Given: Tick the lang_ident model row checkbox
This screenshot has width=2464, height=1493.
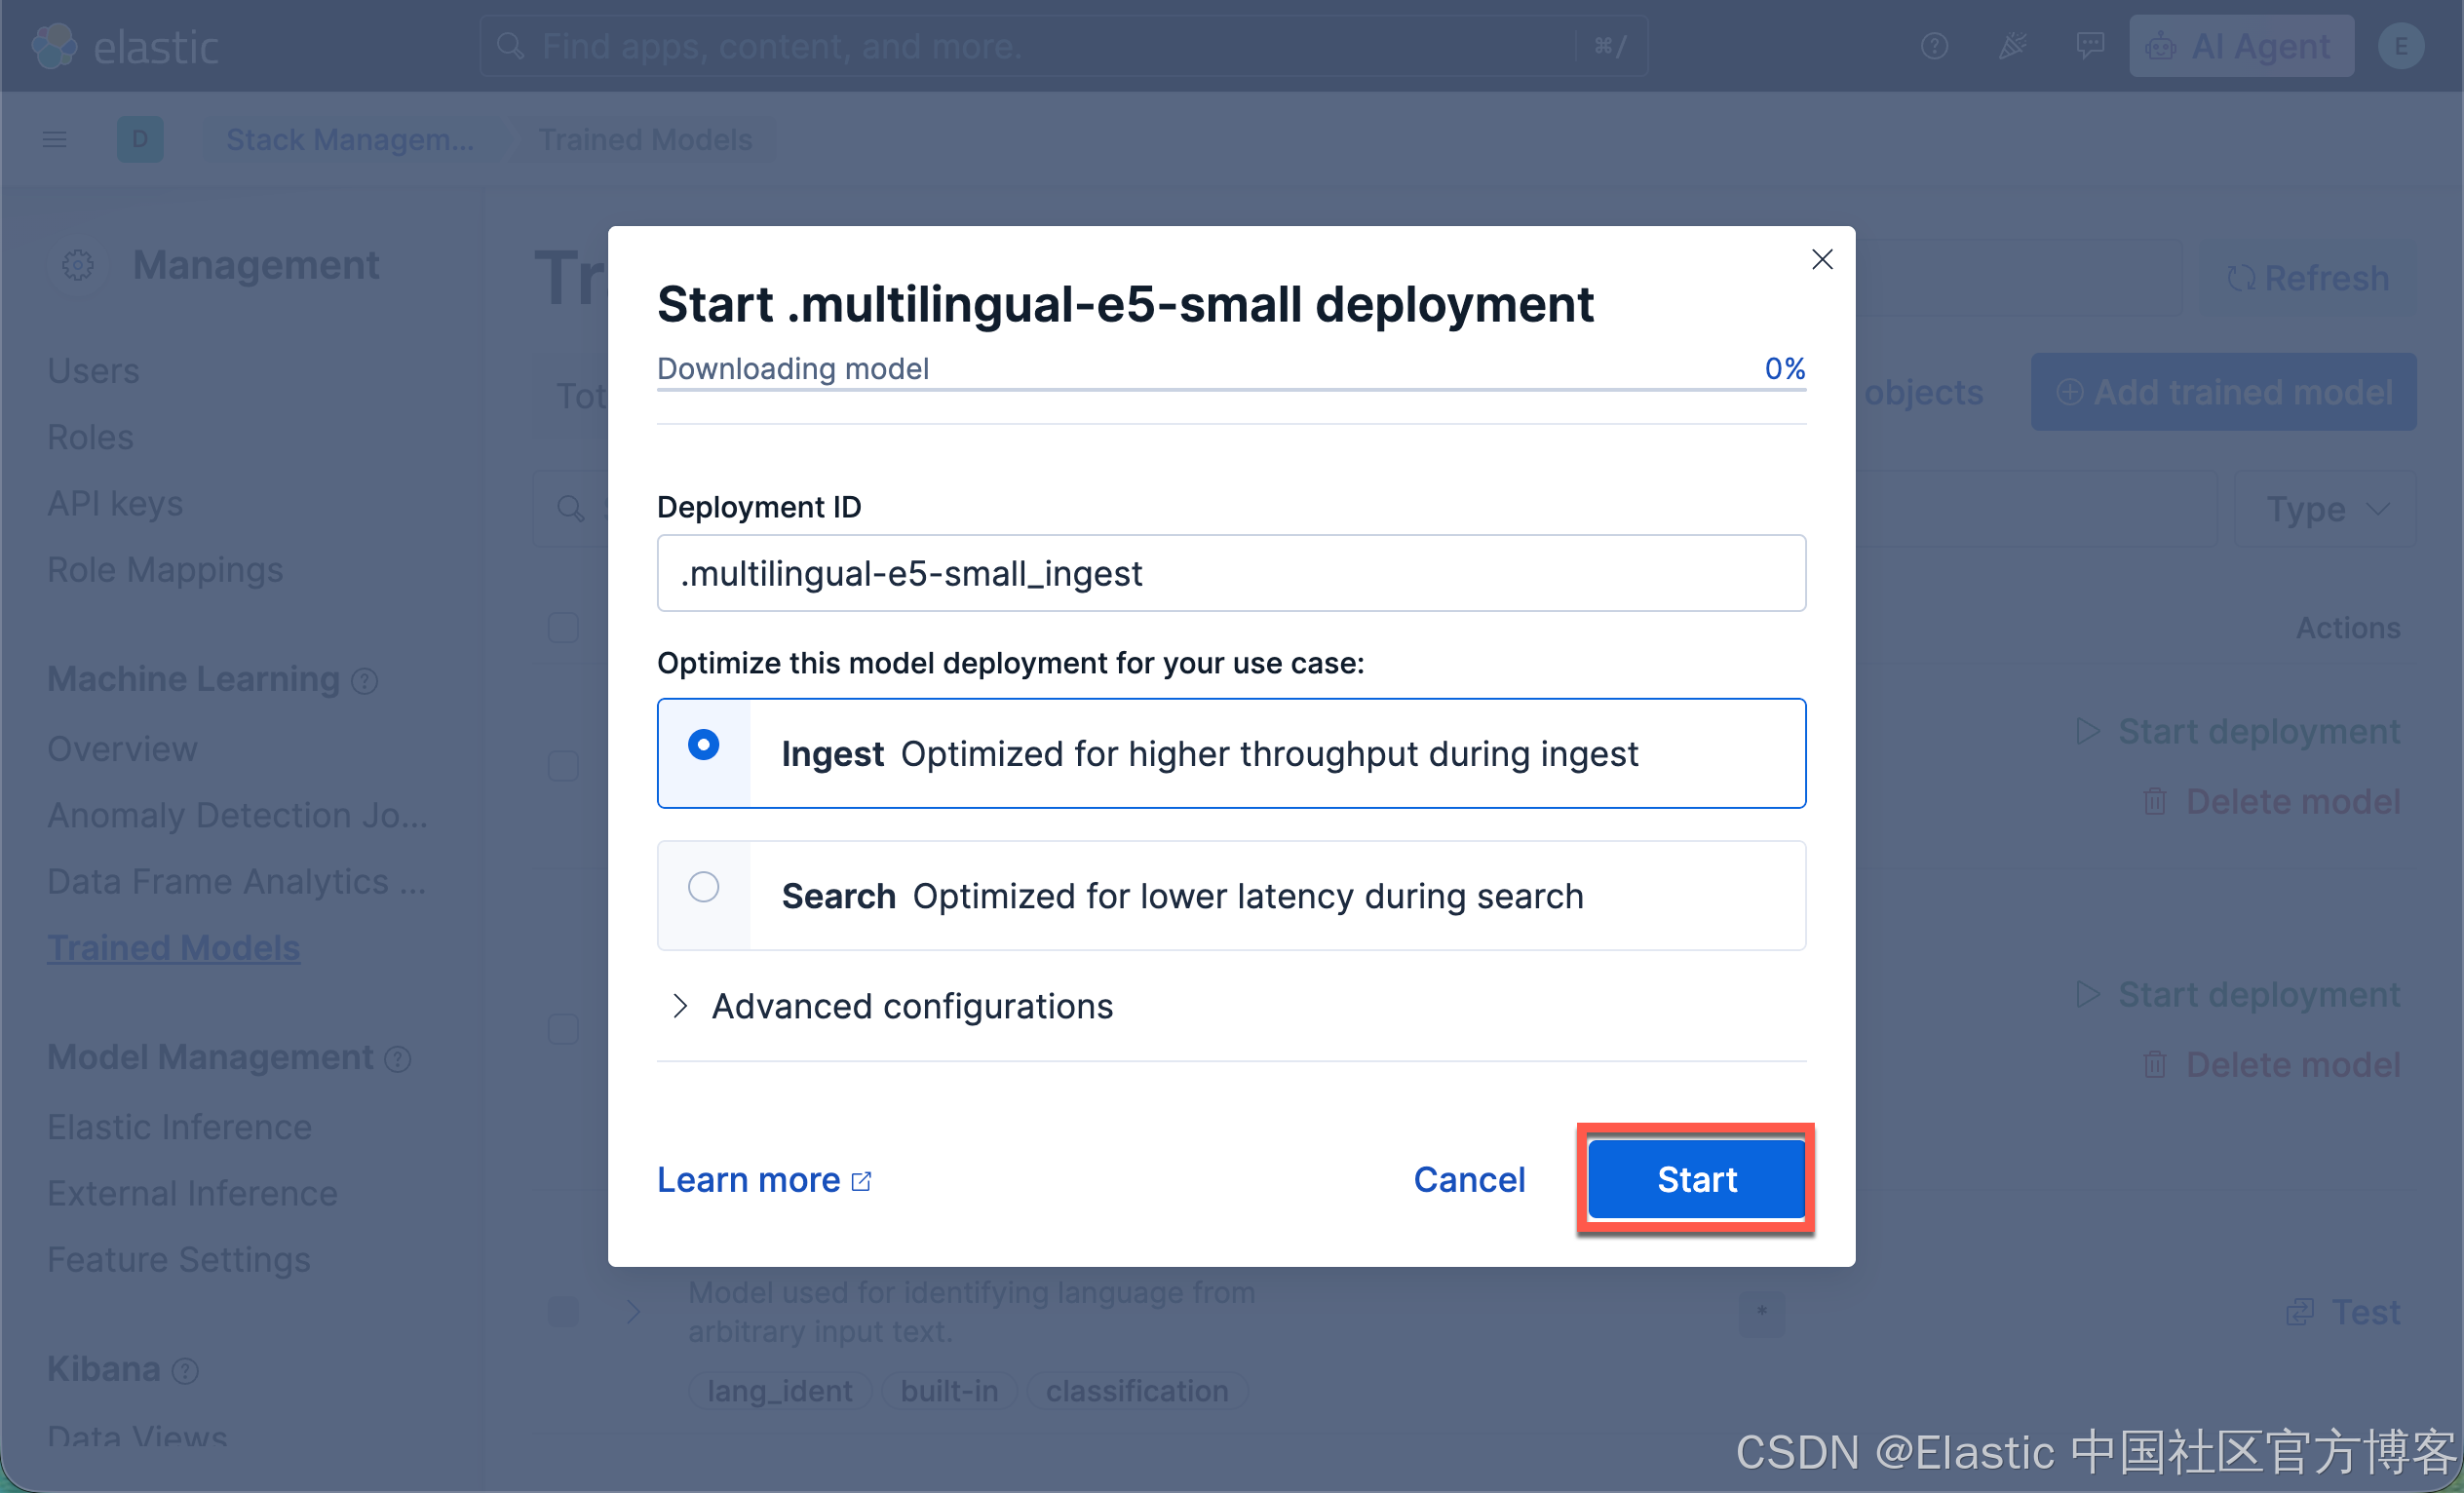Looking at the screenshot, I should [564, 1312].
